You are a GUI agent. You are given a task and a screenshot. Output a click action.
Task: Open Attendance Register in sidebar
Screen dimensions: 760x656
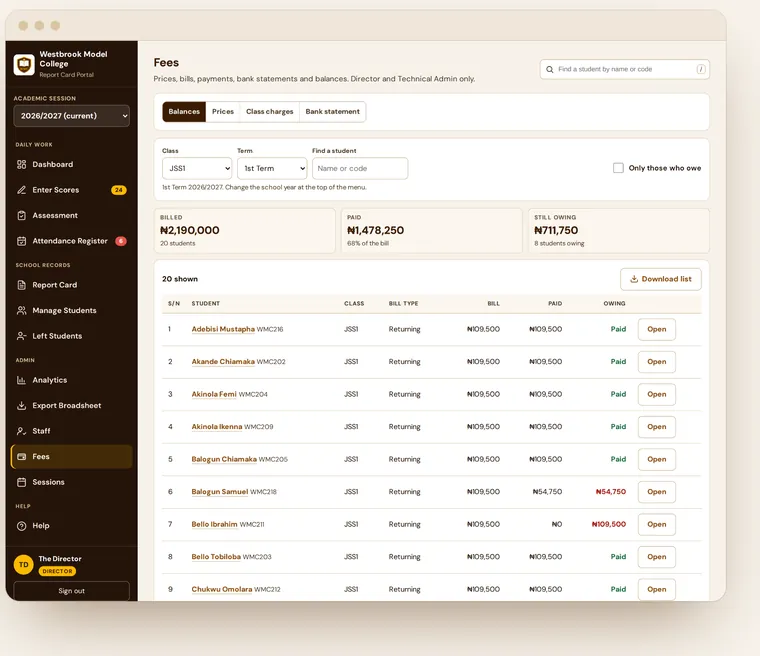[x=72, y=241]
